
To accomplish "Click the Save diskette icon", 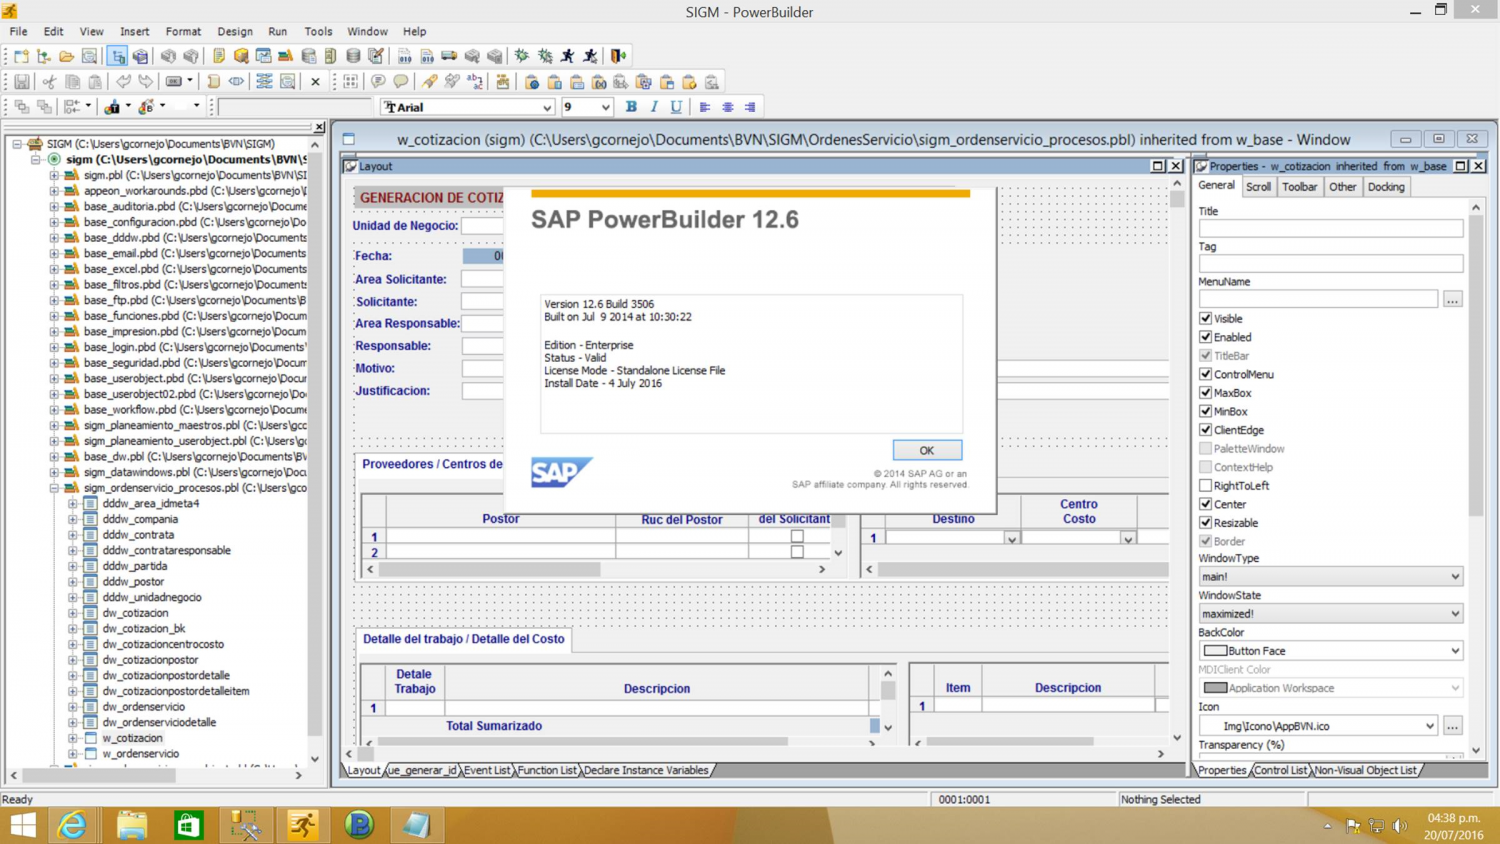I will click(21, 82).
